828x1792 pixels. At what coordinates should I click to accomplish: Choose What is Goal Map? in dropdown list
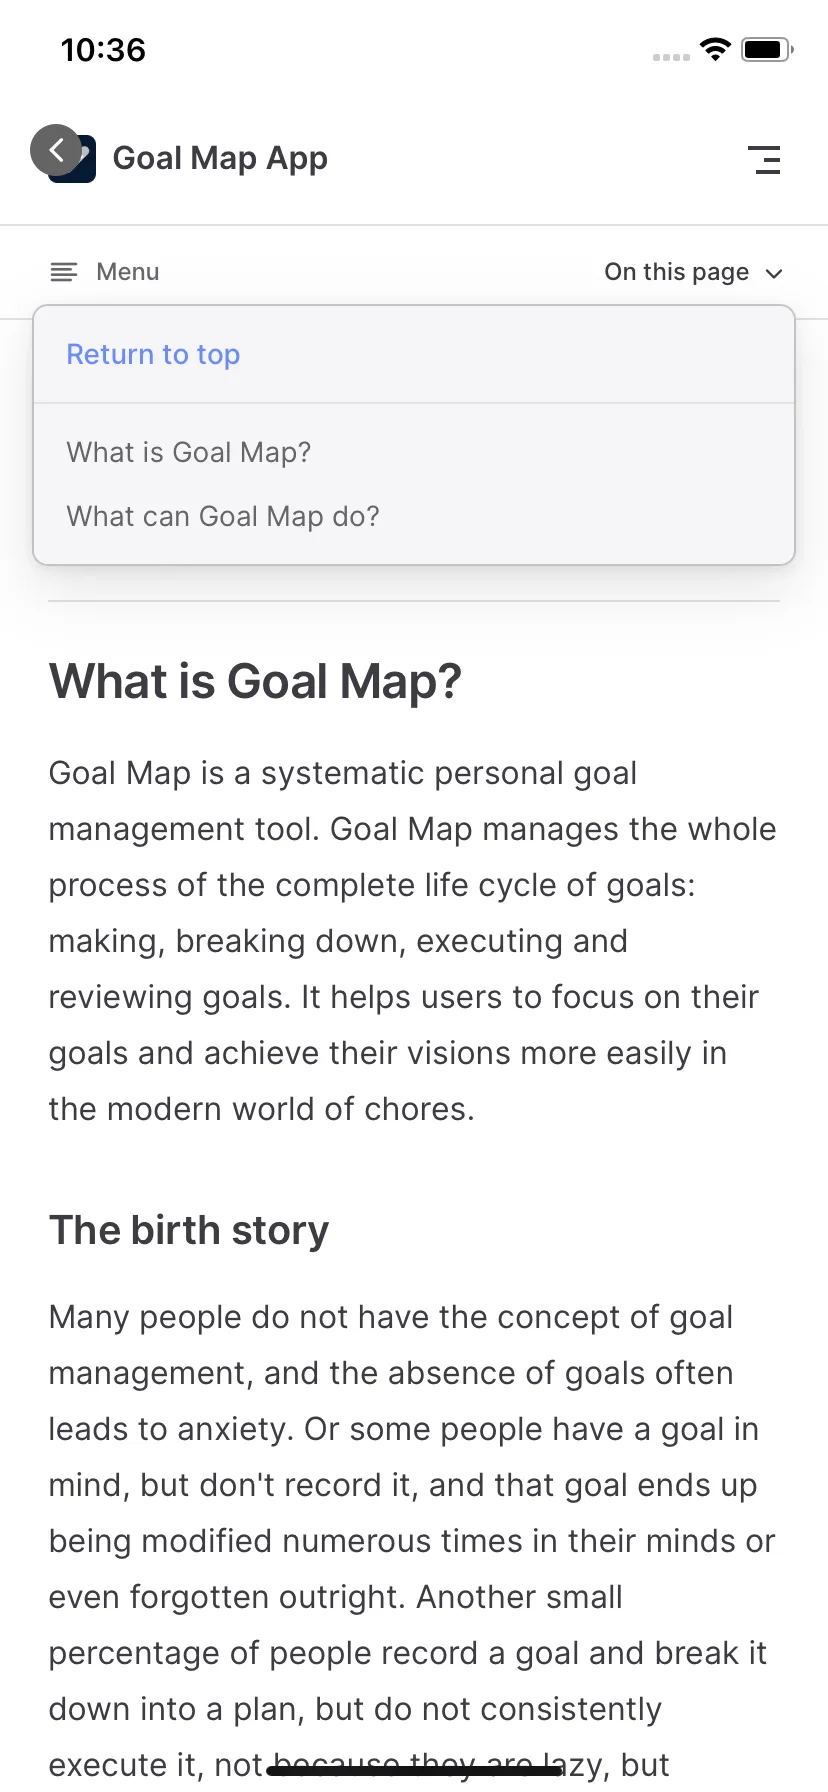pos(189,452)
